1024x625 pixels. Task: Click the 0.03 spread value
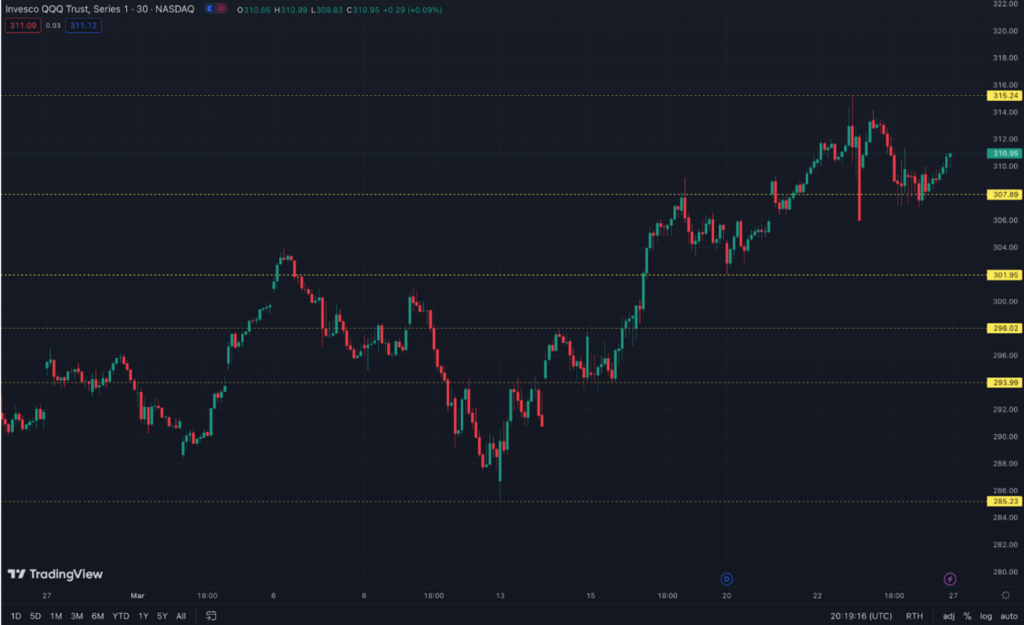(53, 25)
